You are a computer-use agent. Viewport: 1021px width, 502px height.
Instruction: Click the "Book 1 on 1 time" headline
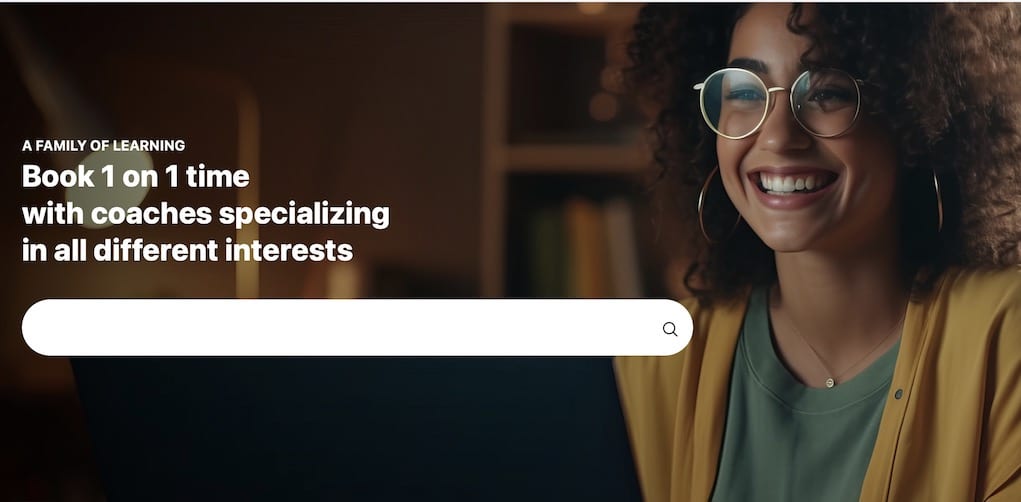[x=135, y=176]
